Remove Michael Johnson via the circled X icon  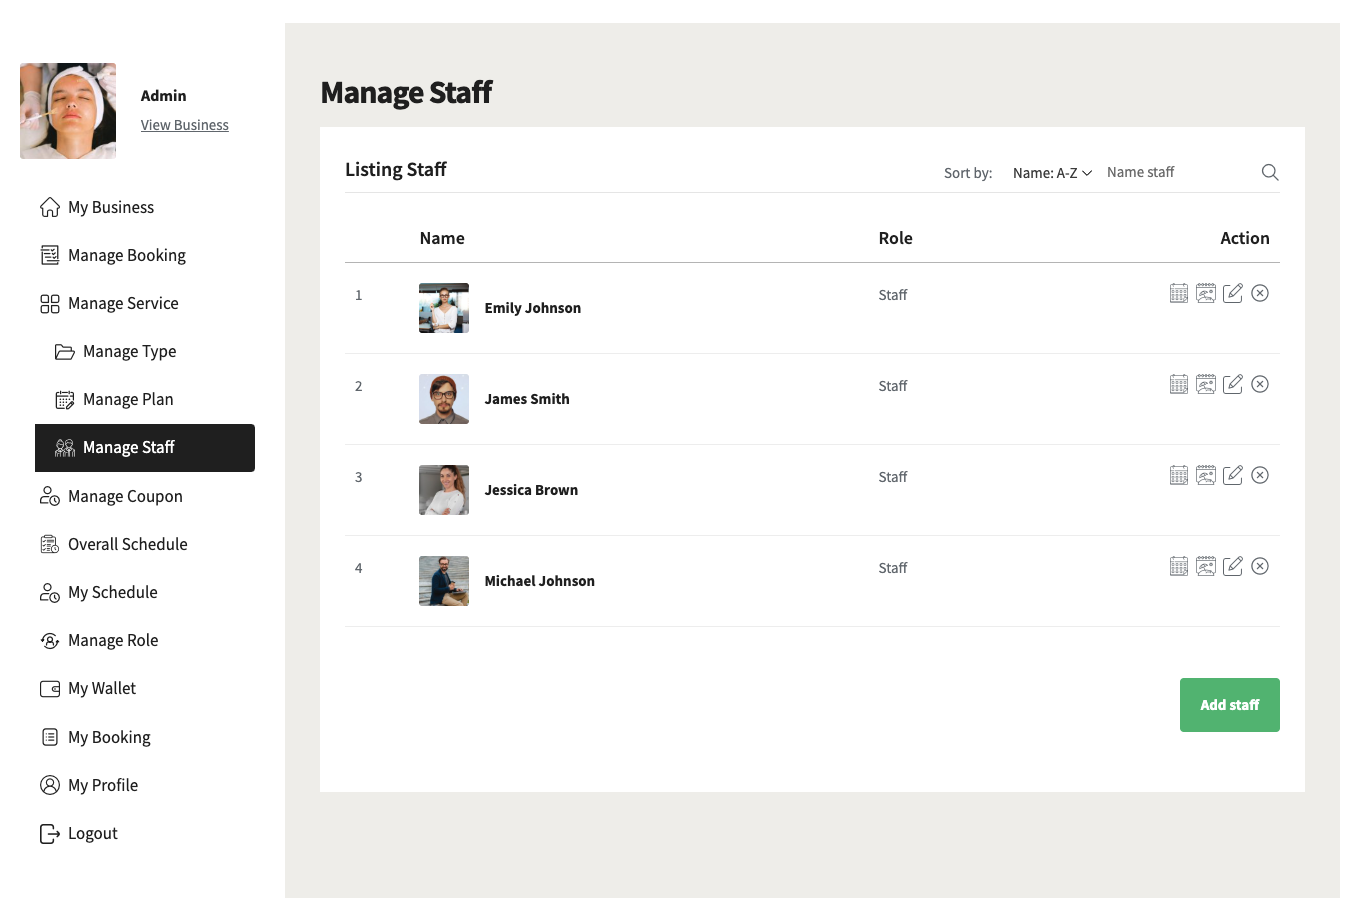point(1260,566)
